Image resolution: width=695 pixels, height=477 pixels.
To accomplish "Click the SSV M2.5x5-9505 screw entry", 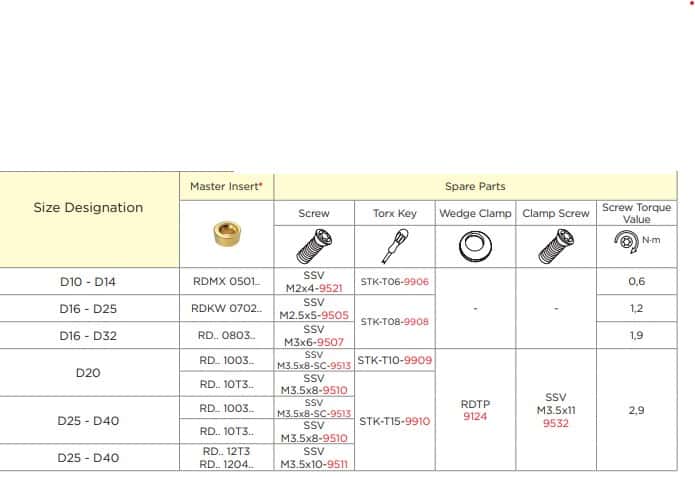I will click(314, 308).
